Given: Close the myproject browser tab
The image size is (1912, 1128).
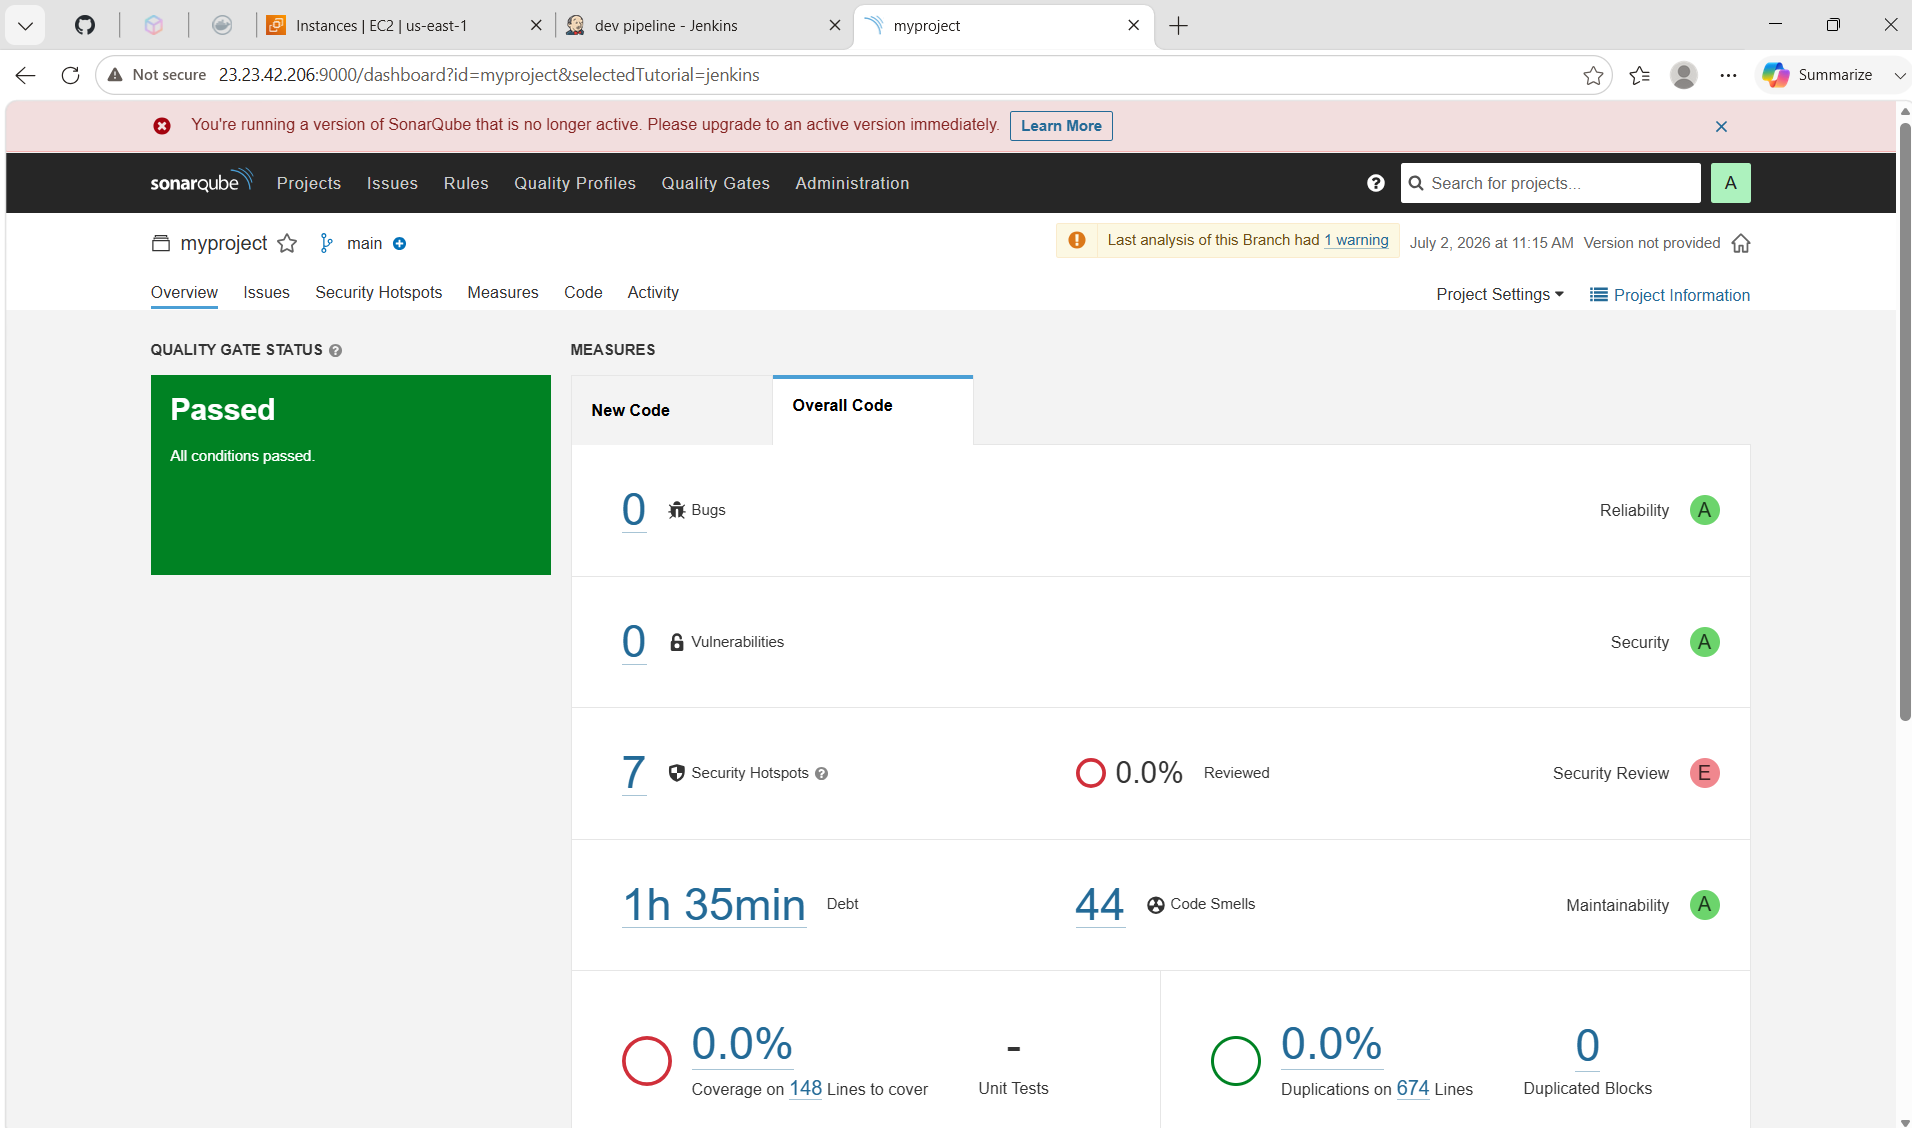Looking at the screenshot, I should pos(1133,25).
